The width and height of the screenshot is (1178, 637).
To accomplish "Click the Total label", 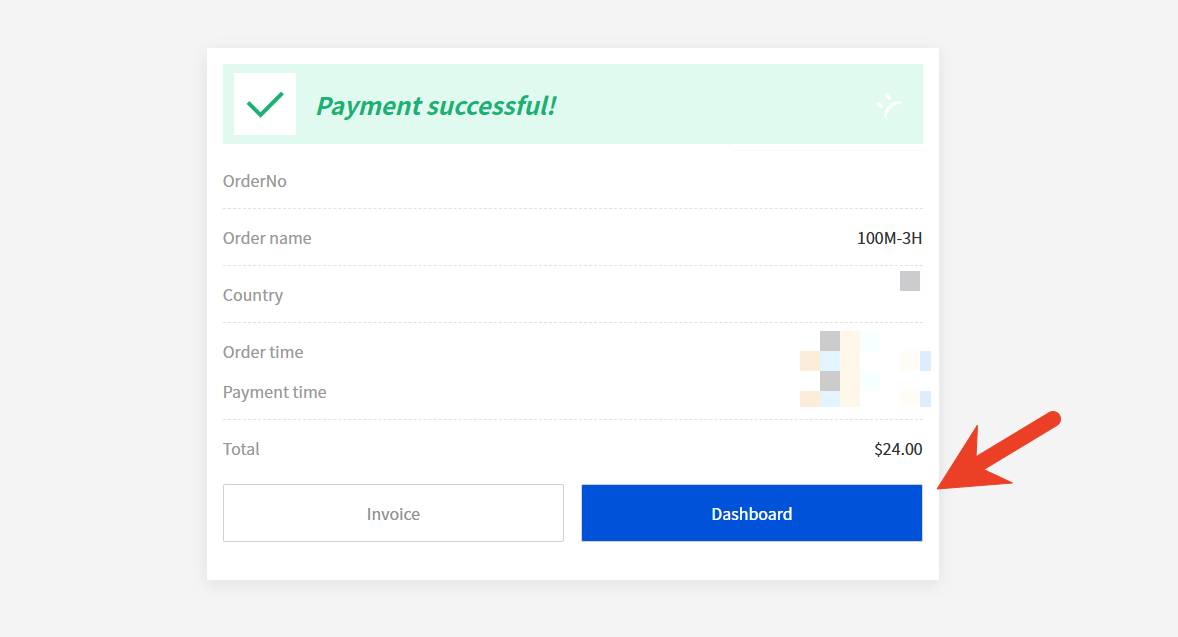I will tap(241, 449).
